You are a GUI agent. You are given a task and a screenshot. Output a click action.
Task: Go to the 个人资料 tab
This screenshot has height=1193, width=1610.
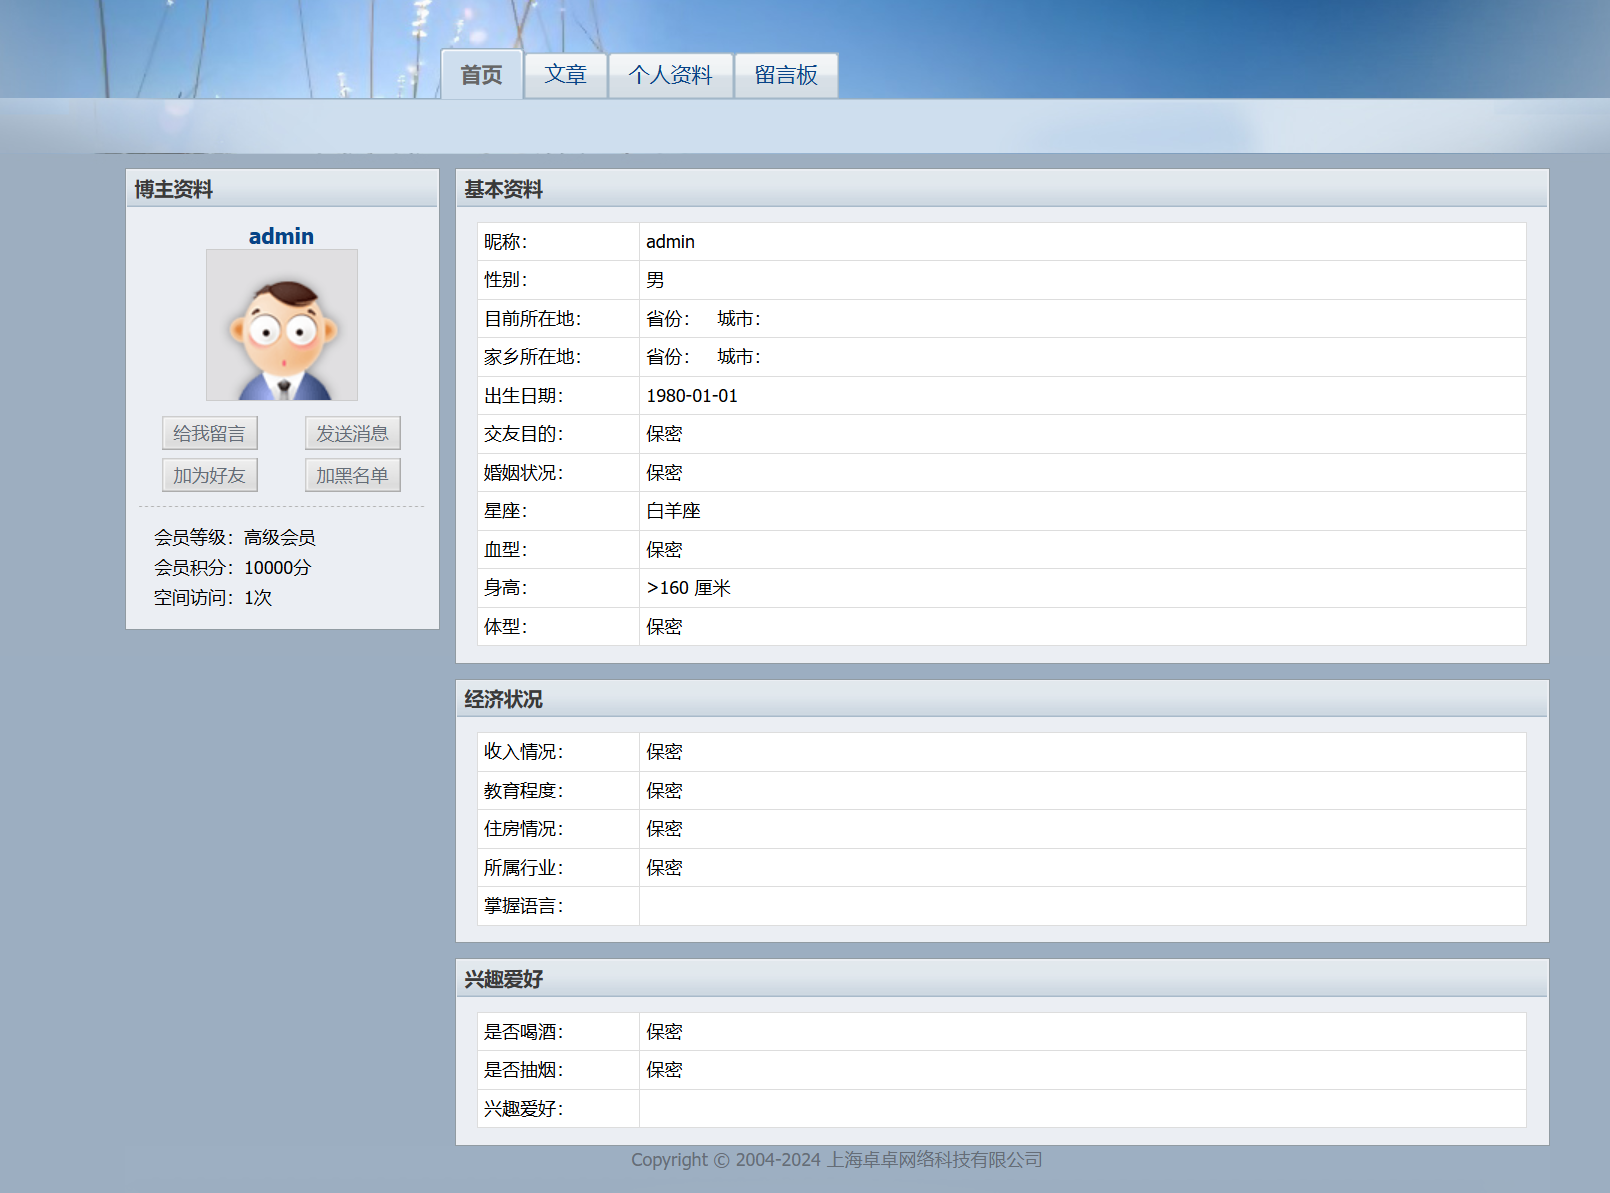670,75
